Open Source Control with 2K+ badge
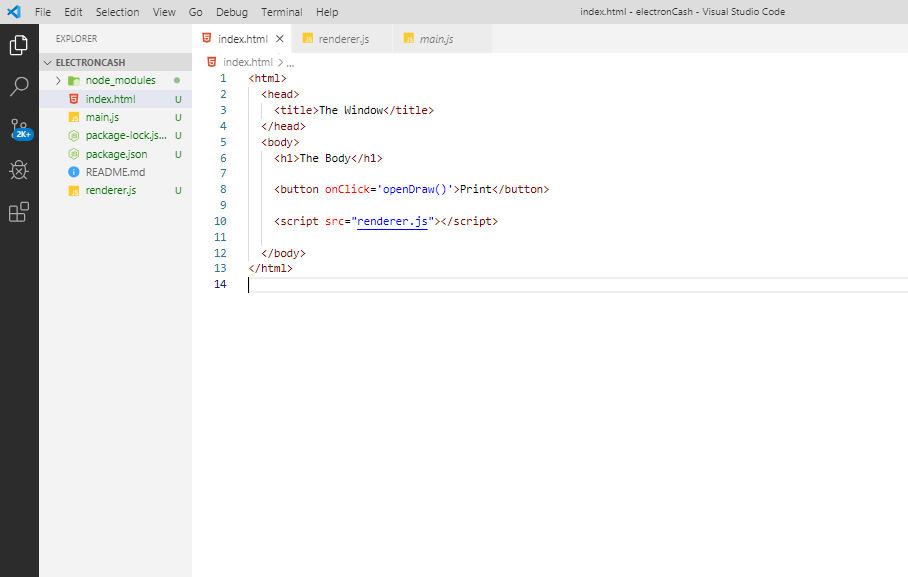The image size is (908, 577). [20, 129]
